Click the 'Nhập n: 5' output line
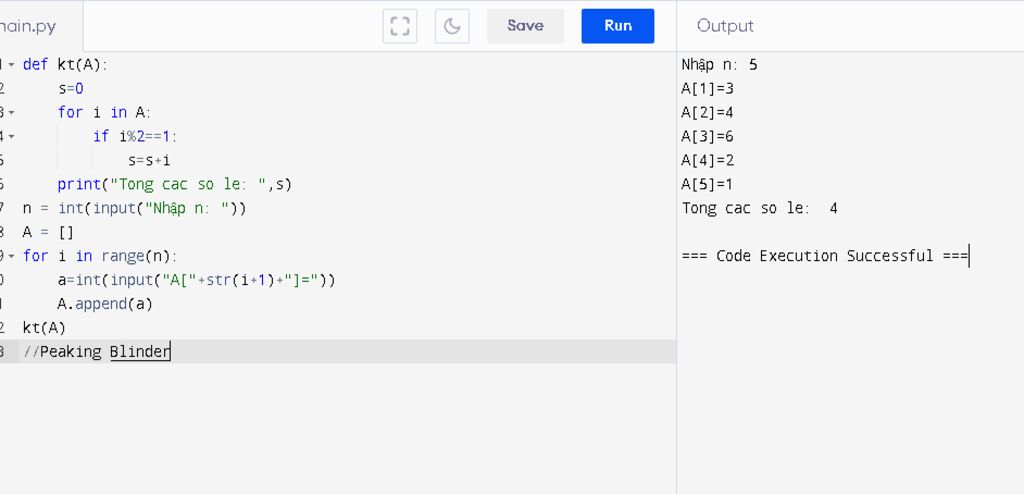The height and width of the screenshot is (494, 1024). [720, 65]
